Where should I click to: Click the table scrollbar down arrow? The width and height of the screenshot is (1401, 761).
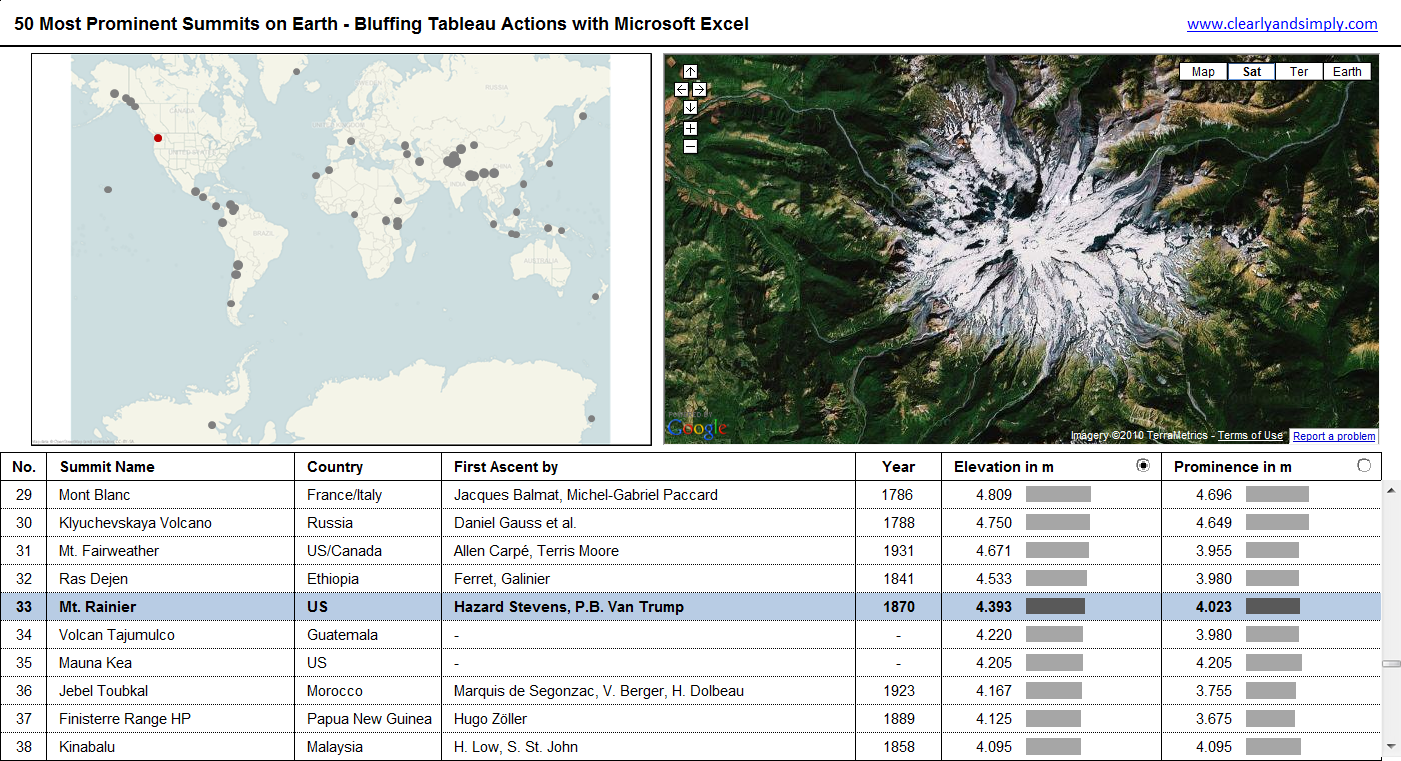(x=1391, y=746)
